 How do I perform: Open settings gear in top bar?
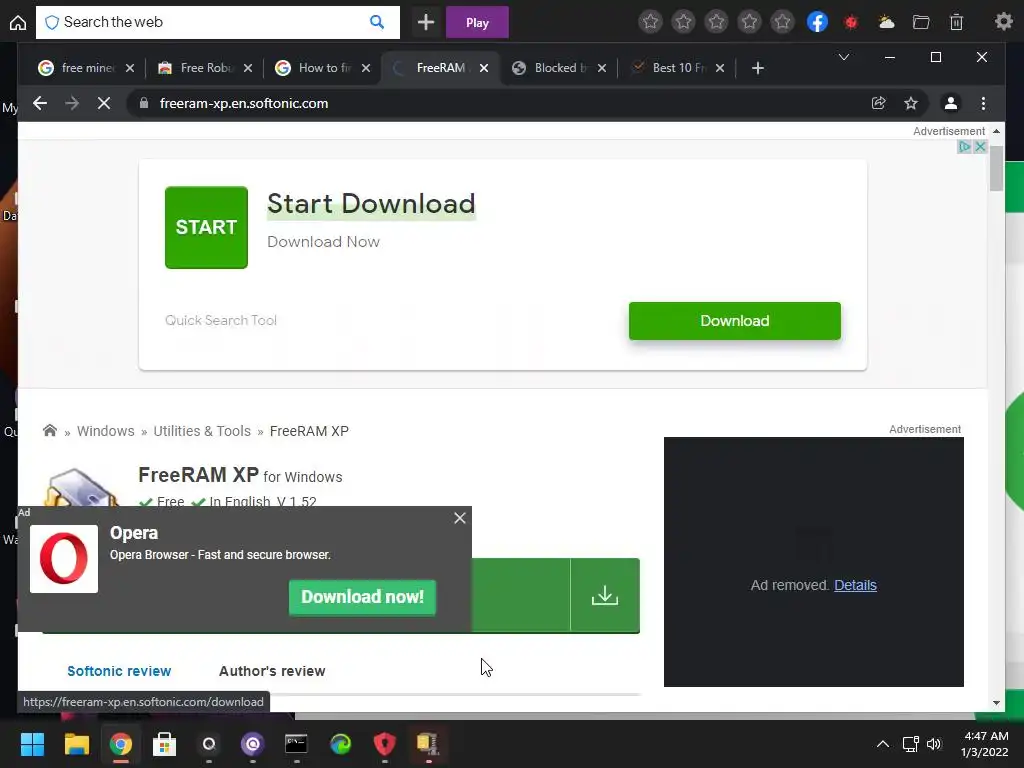1004,22
